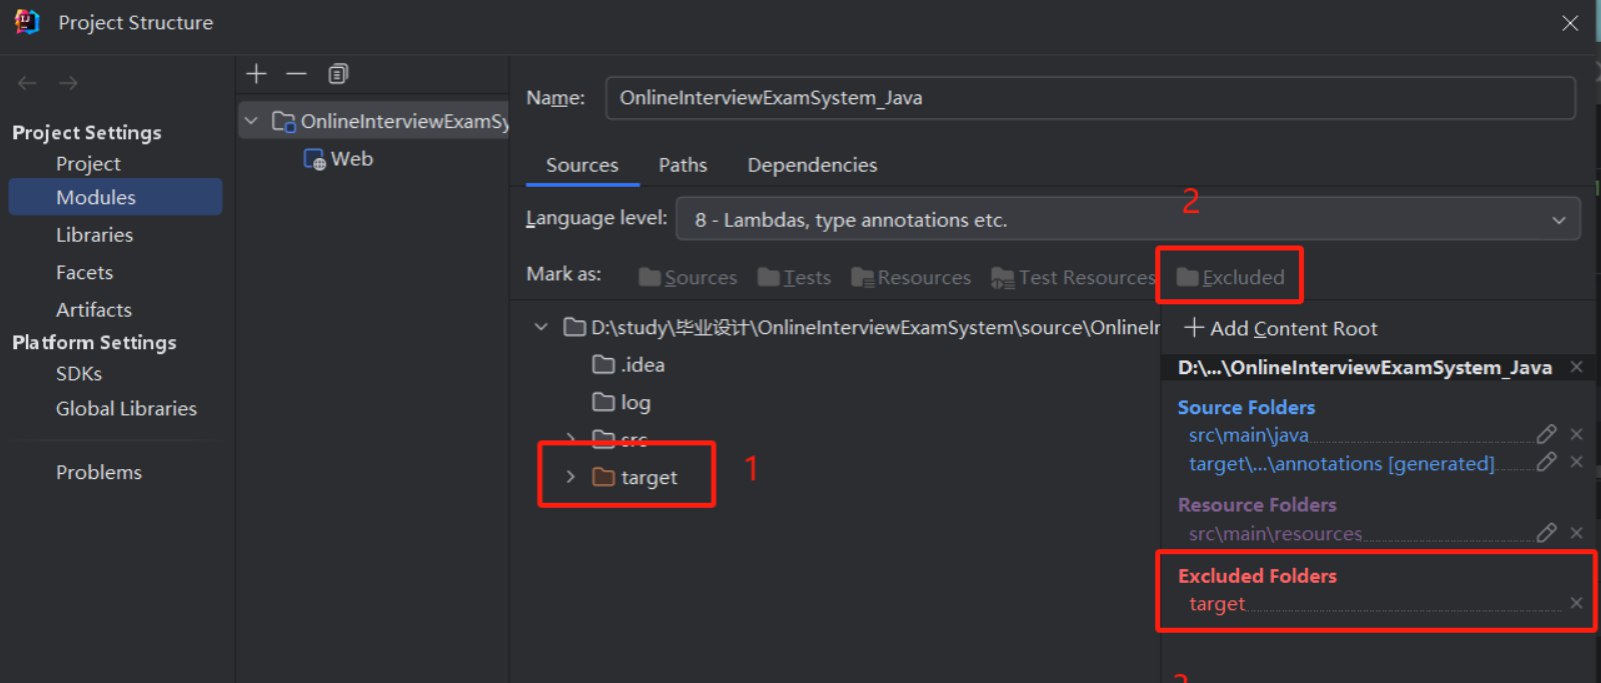Remove target from Excluded Folders
Screen dimensions: 1601x683
click(x=1576, y=603)
